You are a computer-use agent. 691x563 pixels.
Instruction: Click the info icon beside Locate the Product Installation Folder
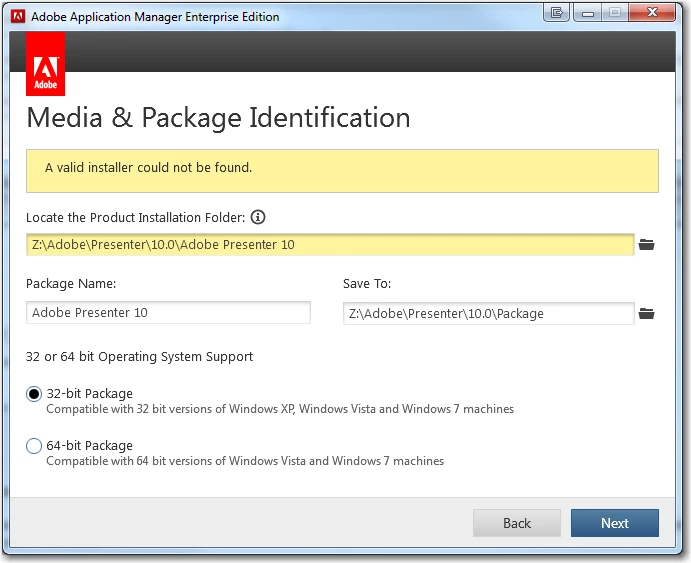tap(258, 217)
